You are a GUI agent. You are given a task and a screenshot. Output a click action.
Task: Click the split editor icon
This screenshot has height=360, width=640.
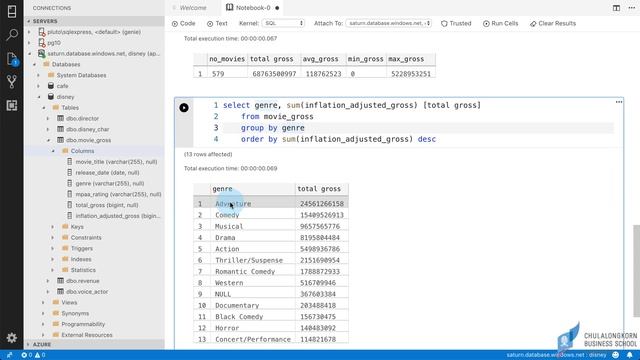616,8
